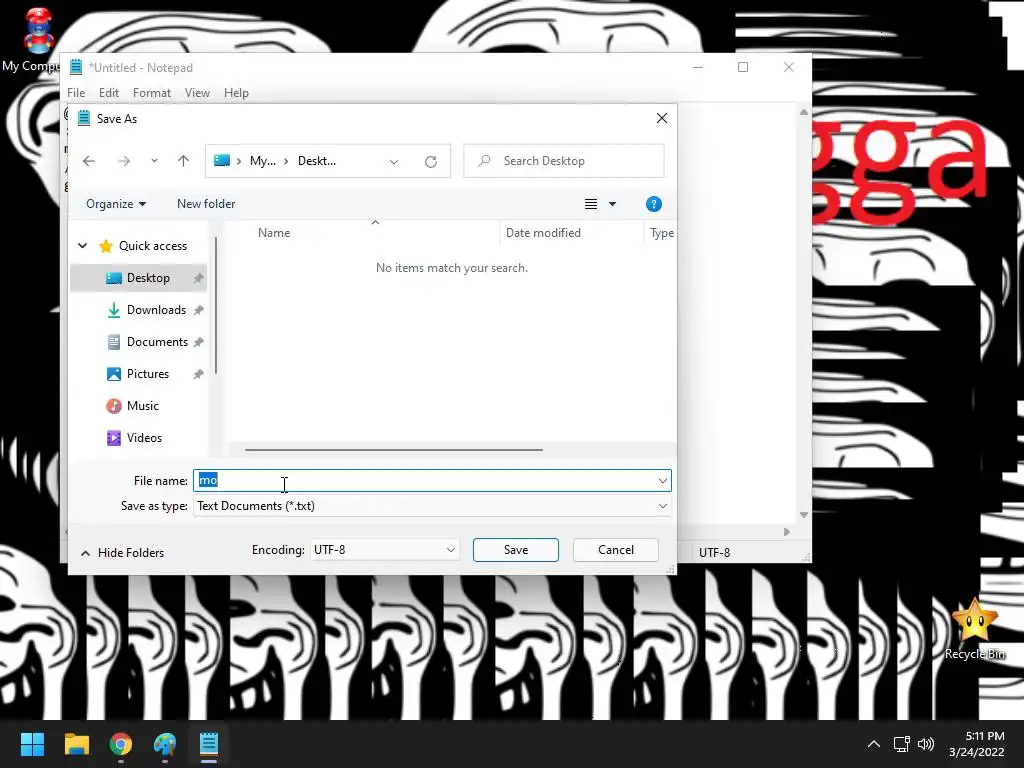Open network status tray icon
This screenshot has height=768, width=1024.
coord(901,744)
